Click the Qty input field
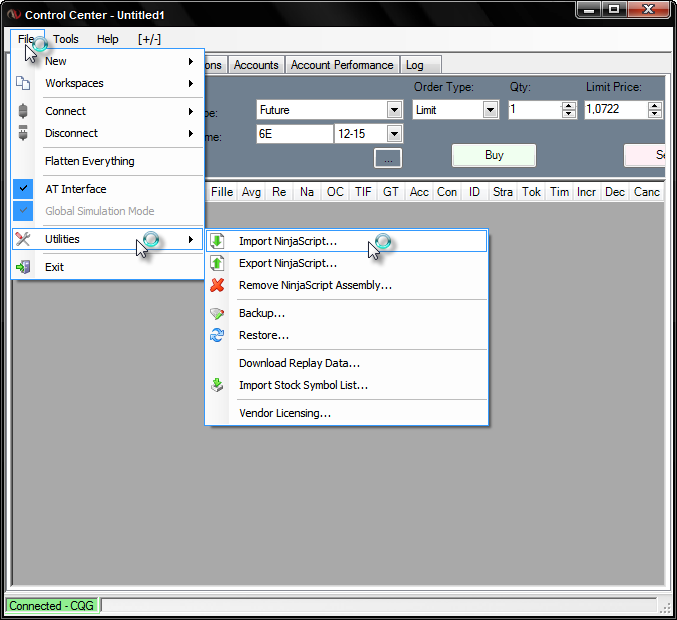 click(535, 110)
